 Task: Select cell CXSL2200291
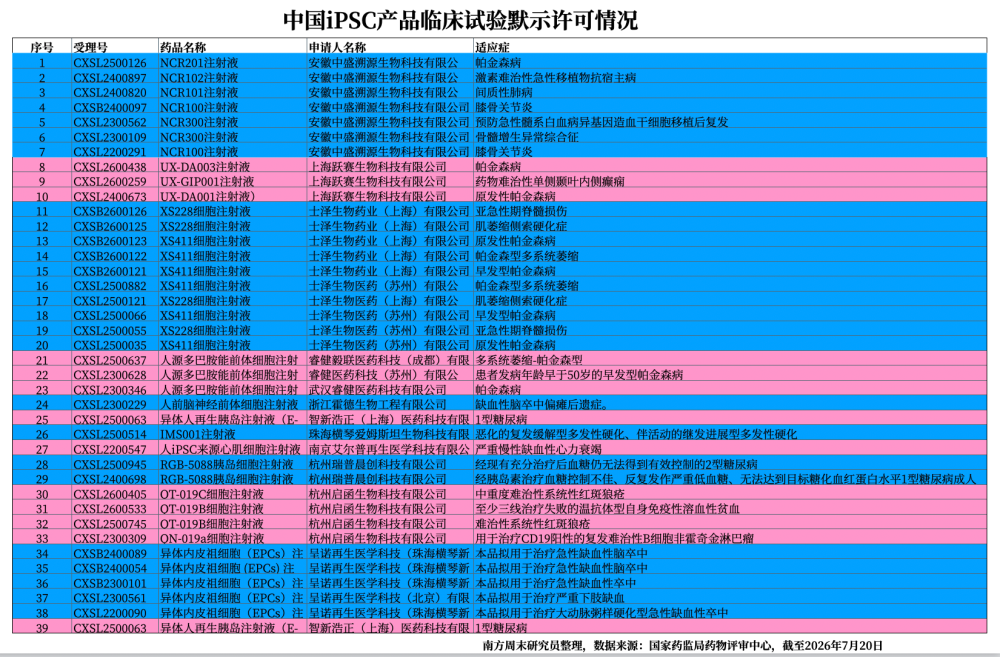pos(110,152)
